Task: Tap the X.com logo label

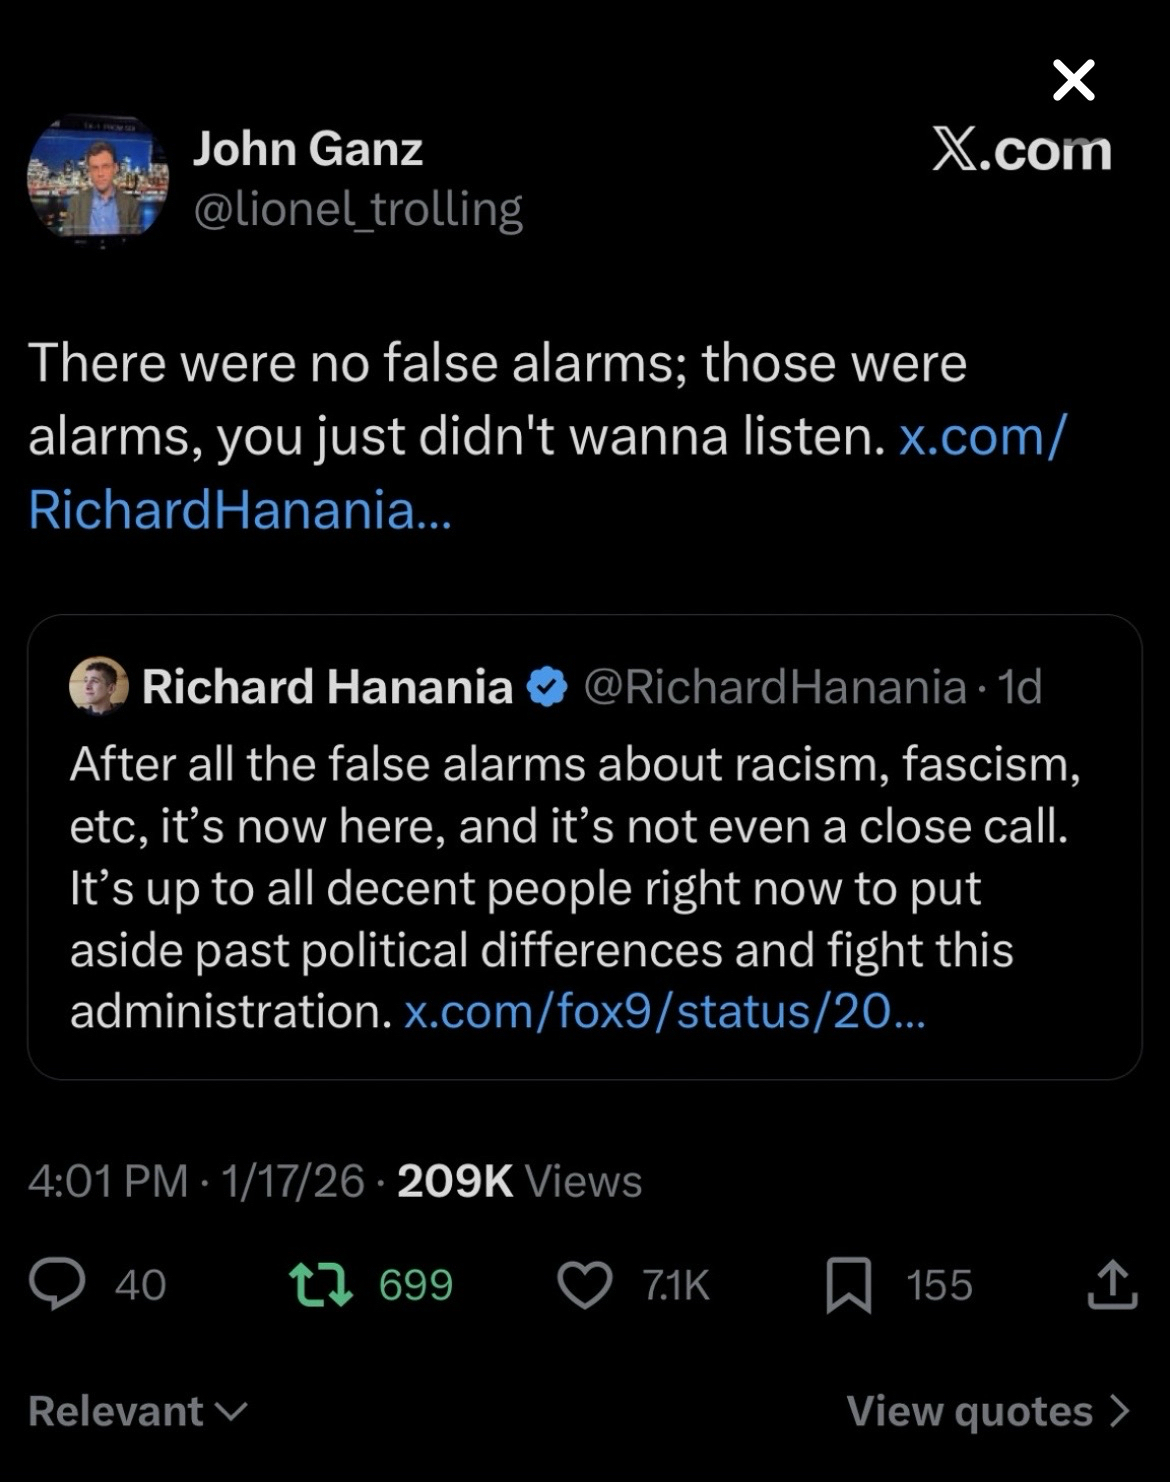Action: pos(1021,151)
